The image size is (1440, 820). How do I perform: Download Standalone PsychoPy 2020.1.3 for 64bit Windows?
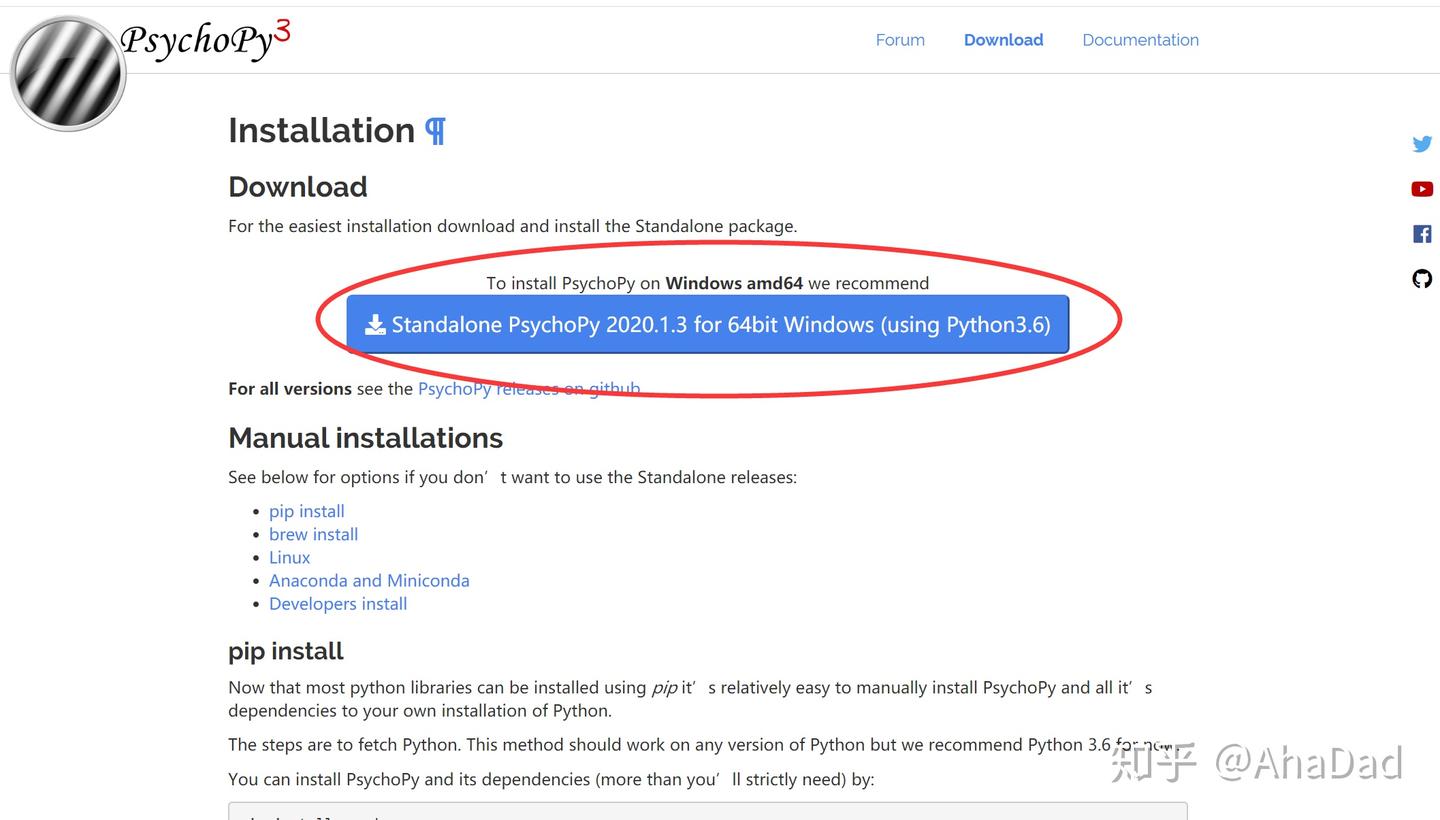pos(720,325)
